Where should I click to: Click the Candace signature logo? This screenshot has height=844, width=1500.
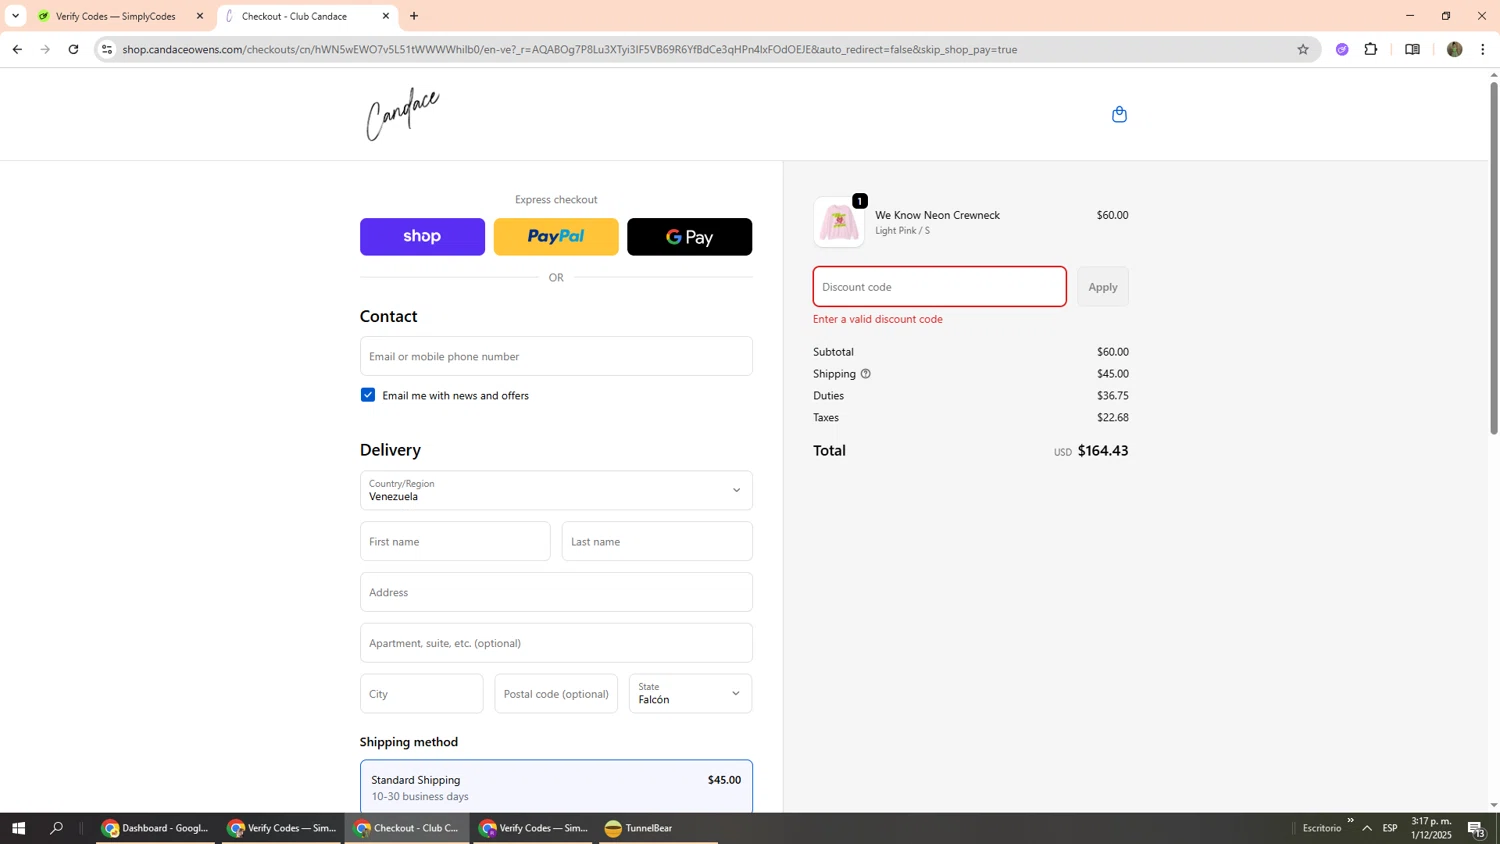(402, 114)
